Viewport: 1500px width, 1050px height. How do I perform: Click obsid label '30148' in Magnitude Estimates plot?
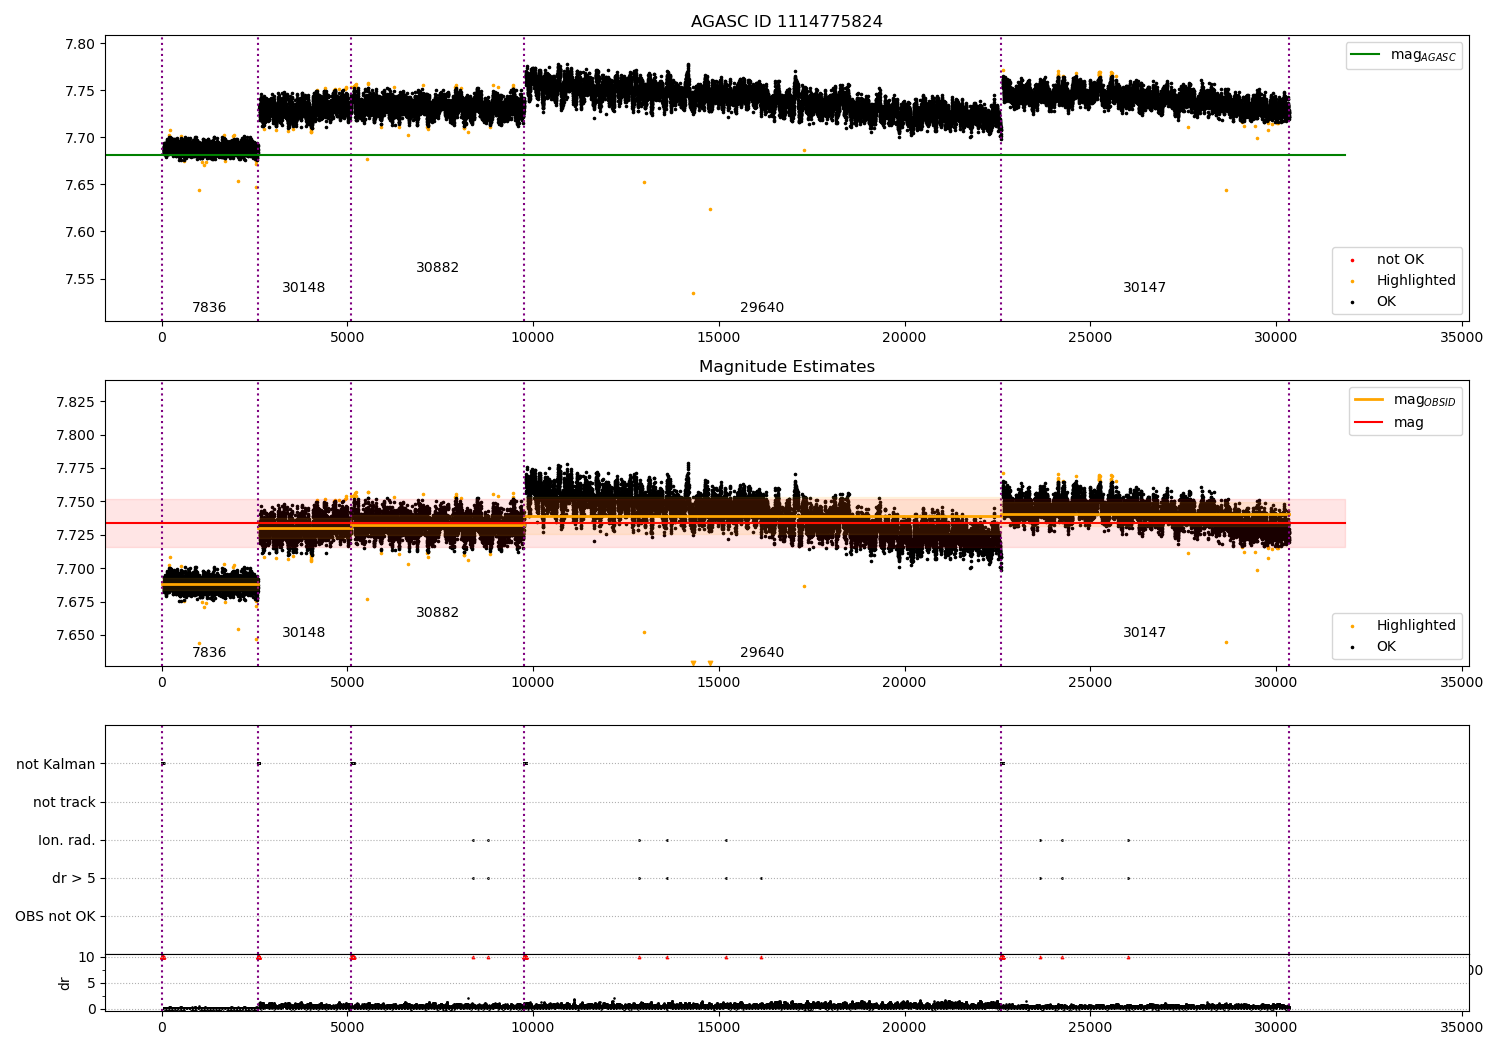click(x=303, y=633)
